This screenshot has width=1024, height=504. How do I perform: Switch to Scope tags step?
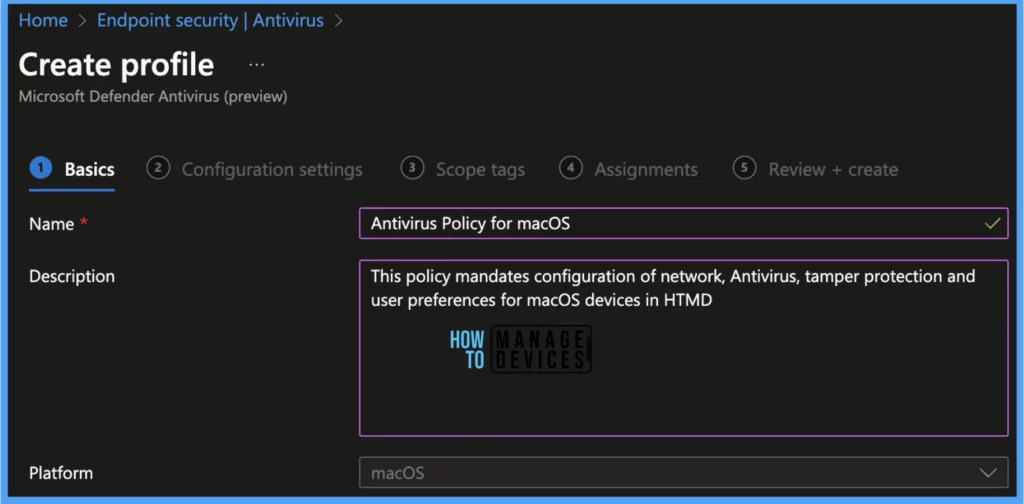click(463, 169)
